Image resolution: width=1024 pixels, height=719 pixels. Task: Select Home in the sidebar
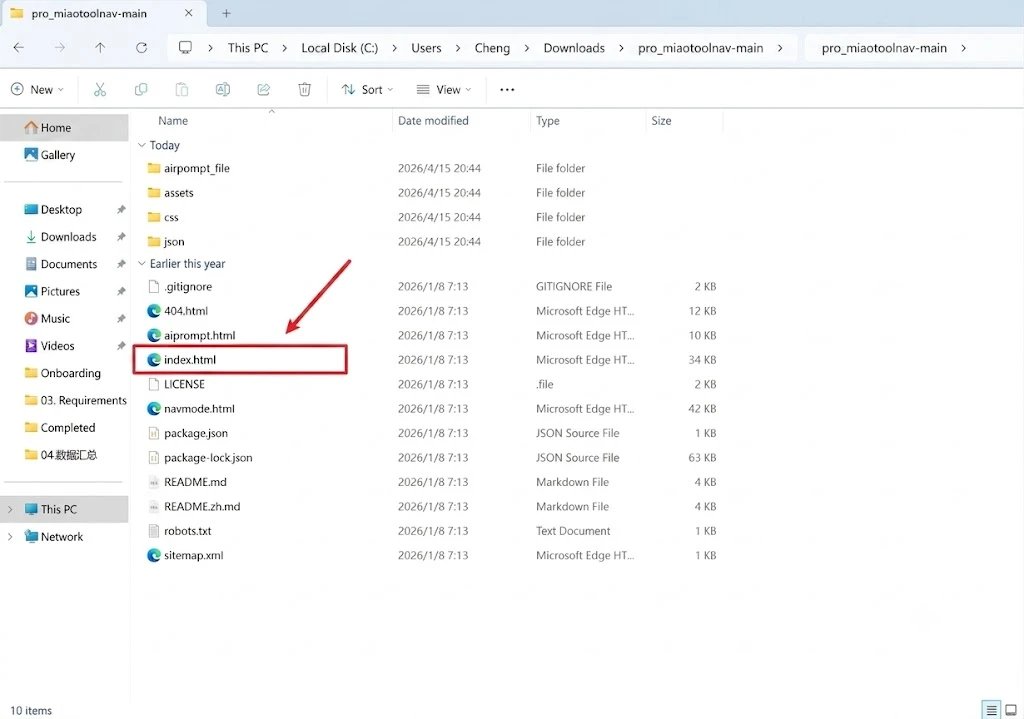point(65,128)
